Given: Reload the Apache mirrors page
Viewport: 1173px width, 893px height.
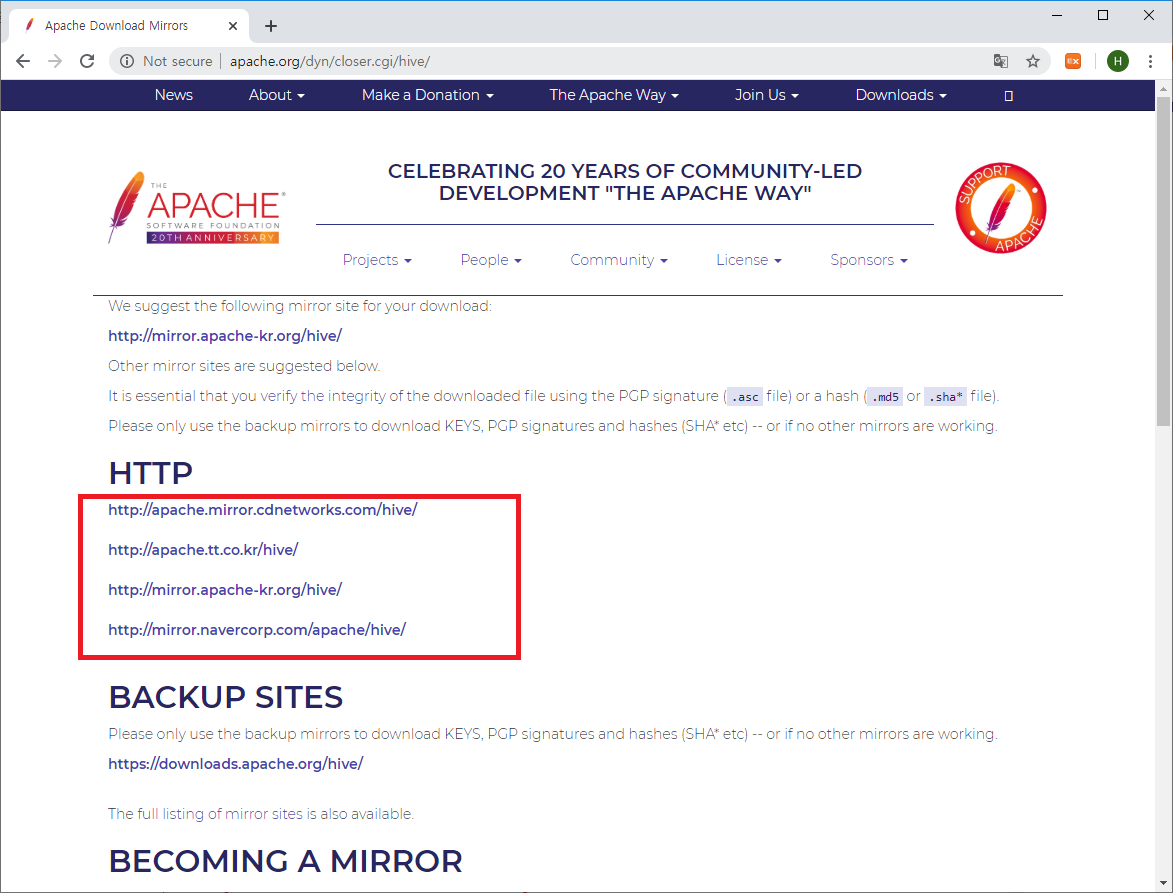Looking at the screenshot, I should 87,61.
